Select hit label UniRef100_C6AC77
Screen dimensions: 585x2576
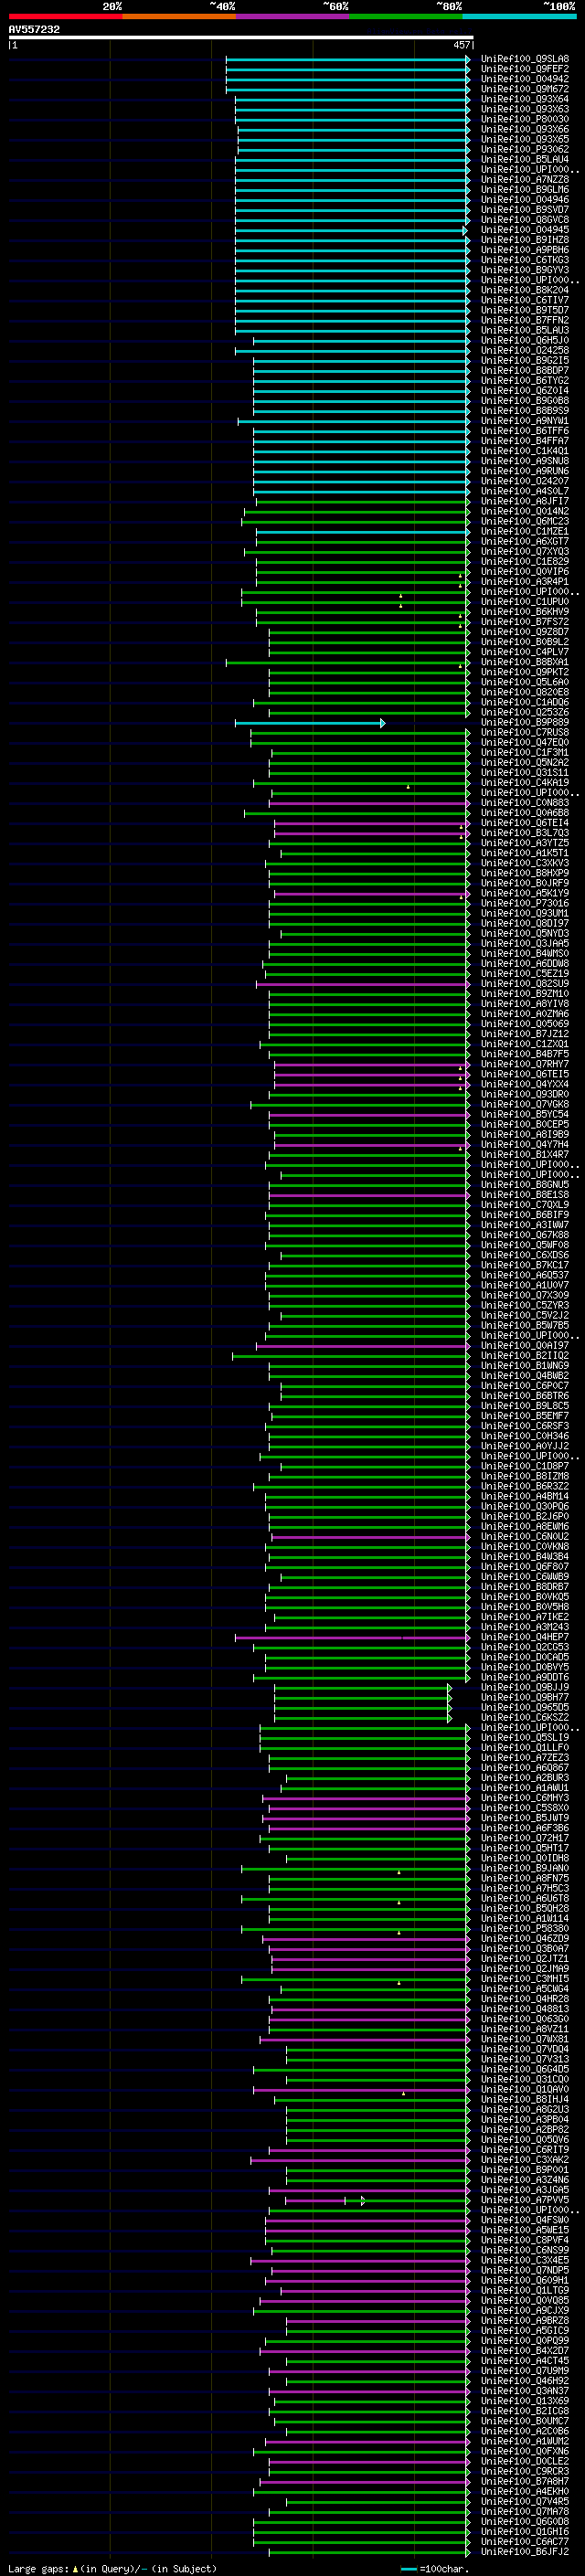[x=524, y=2541]
